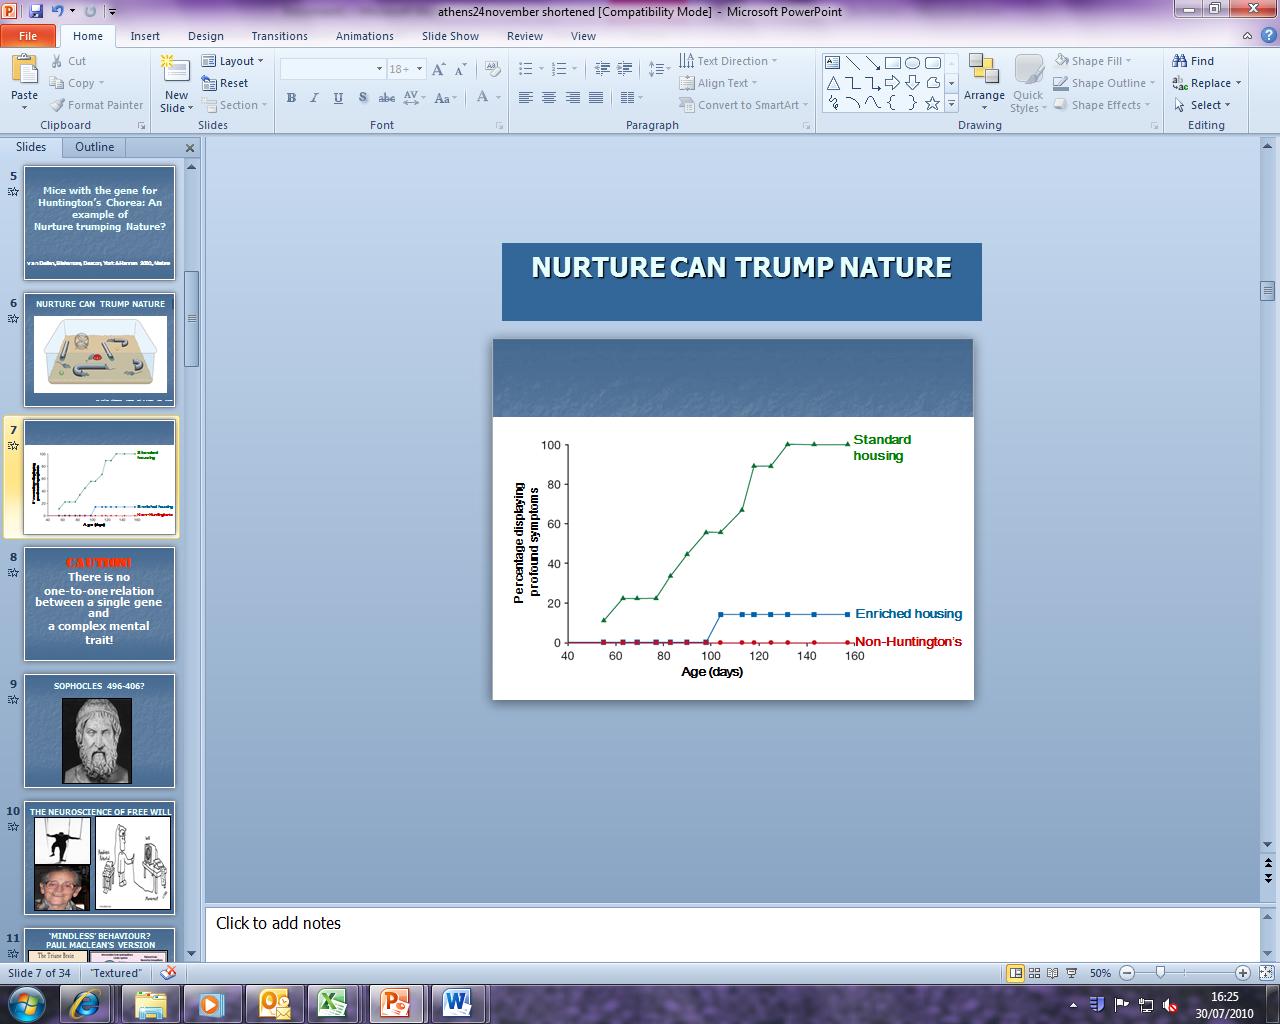Screen dimensions: 1280x1024
Task: Click Convert to SmartArt button
Action: 745,105
